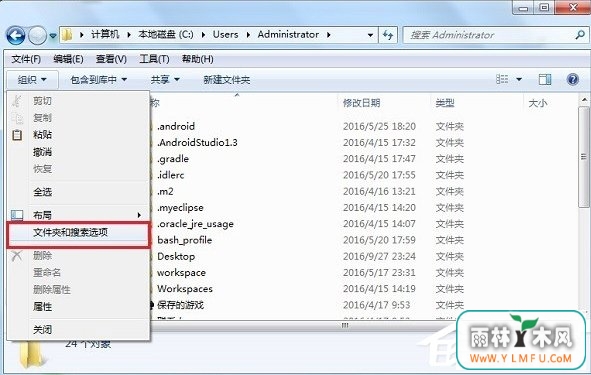This screenshot has height=375, width=591.
Task: Expand the arrow after Administrator breadcrumb
Action: click(x=329, y=35)
